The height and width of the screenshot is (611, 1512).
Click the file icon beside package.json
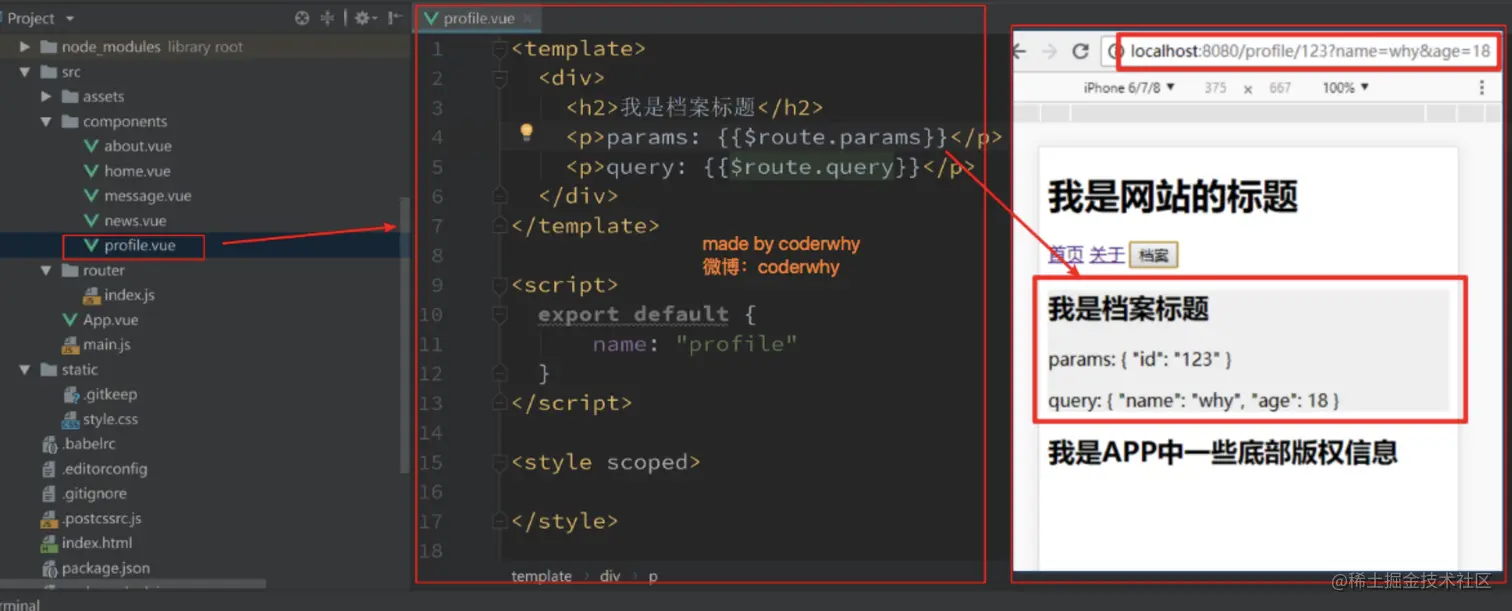[50, 568]
